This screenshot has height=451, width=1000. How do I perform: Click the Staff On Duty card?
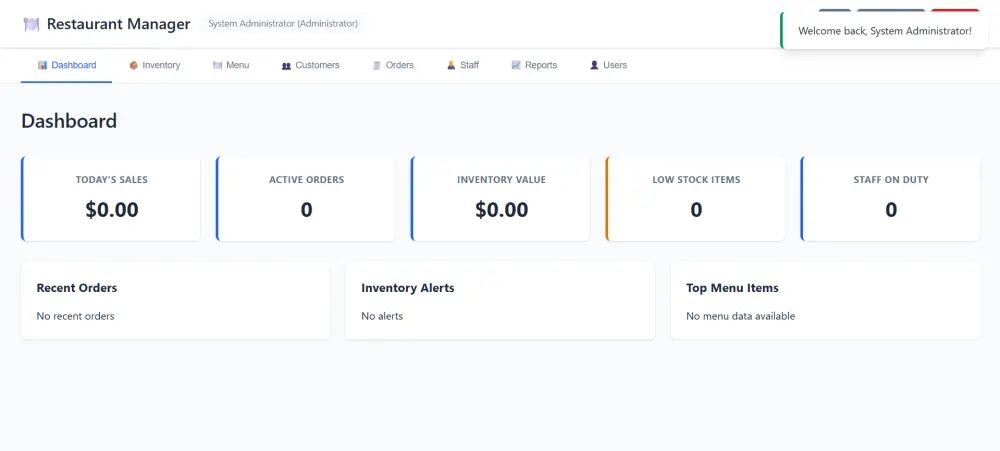click(x=891, y=198)
